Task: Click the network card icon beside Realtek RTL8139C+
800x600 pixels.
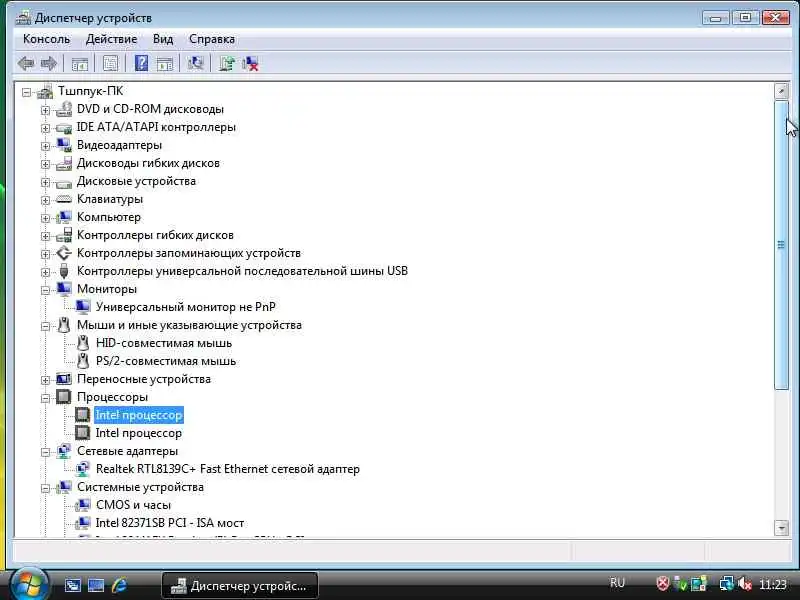Action: (x=83, y=469)
